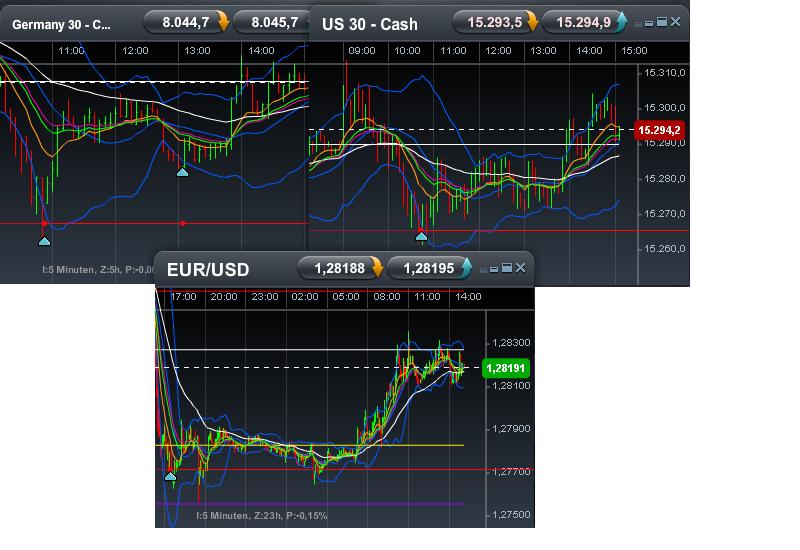
Task: Click the 15.270,0 price axis label
Action: click(664, 214)
